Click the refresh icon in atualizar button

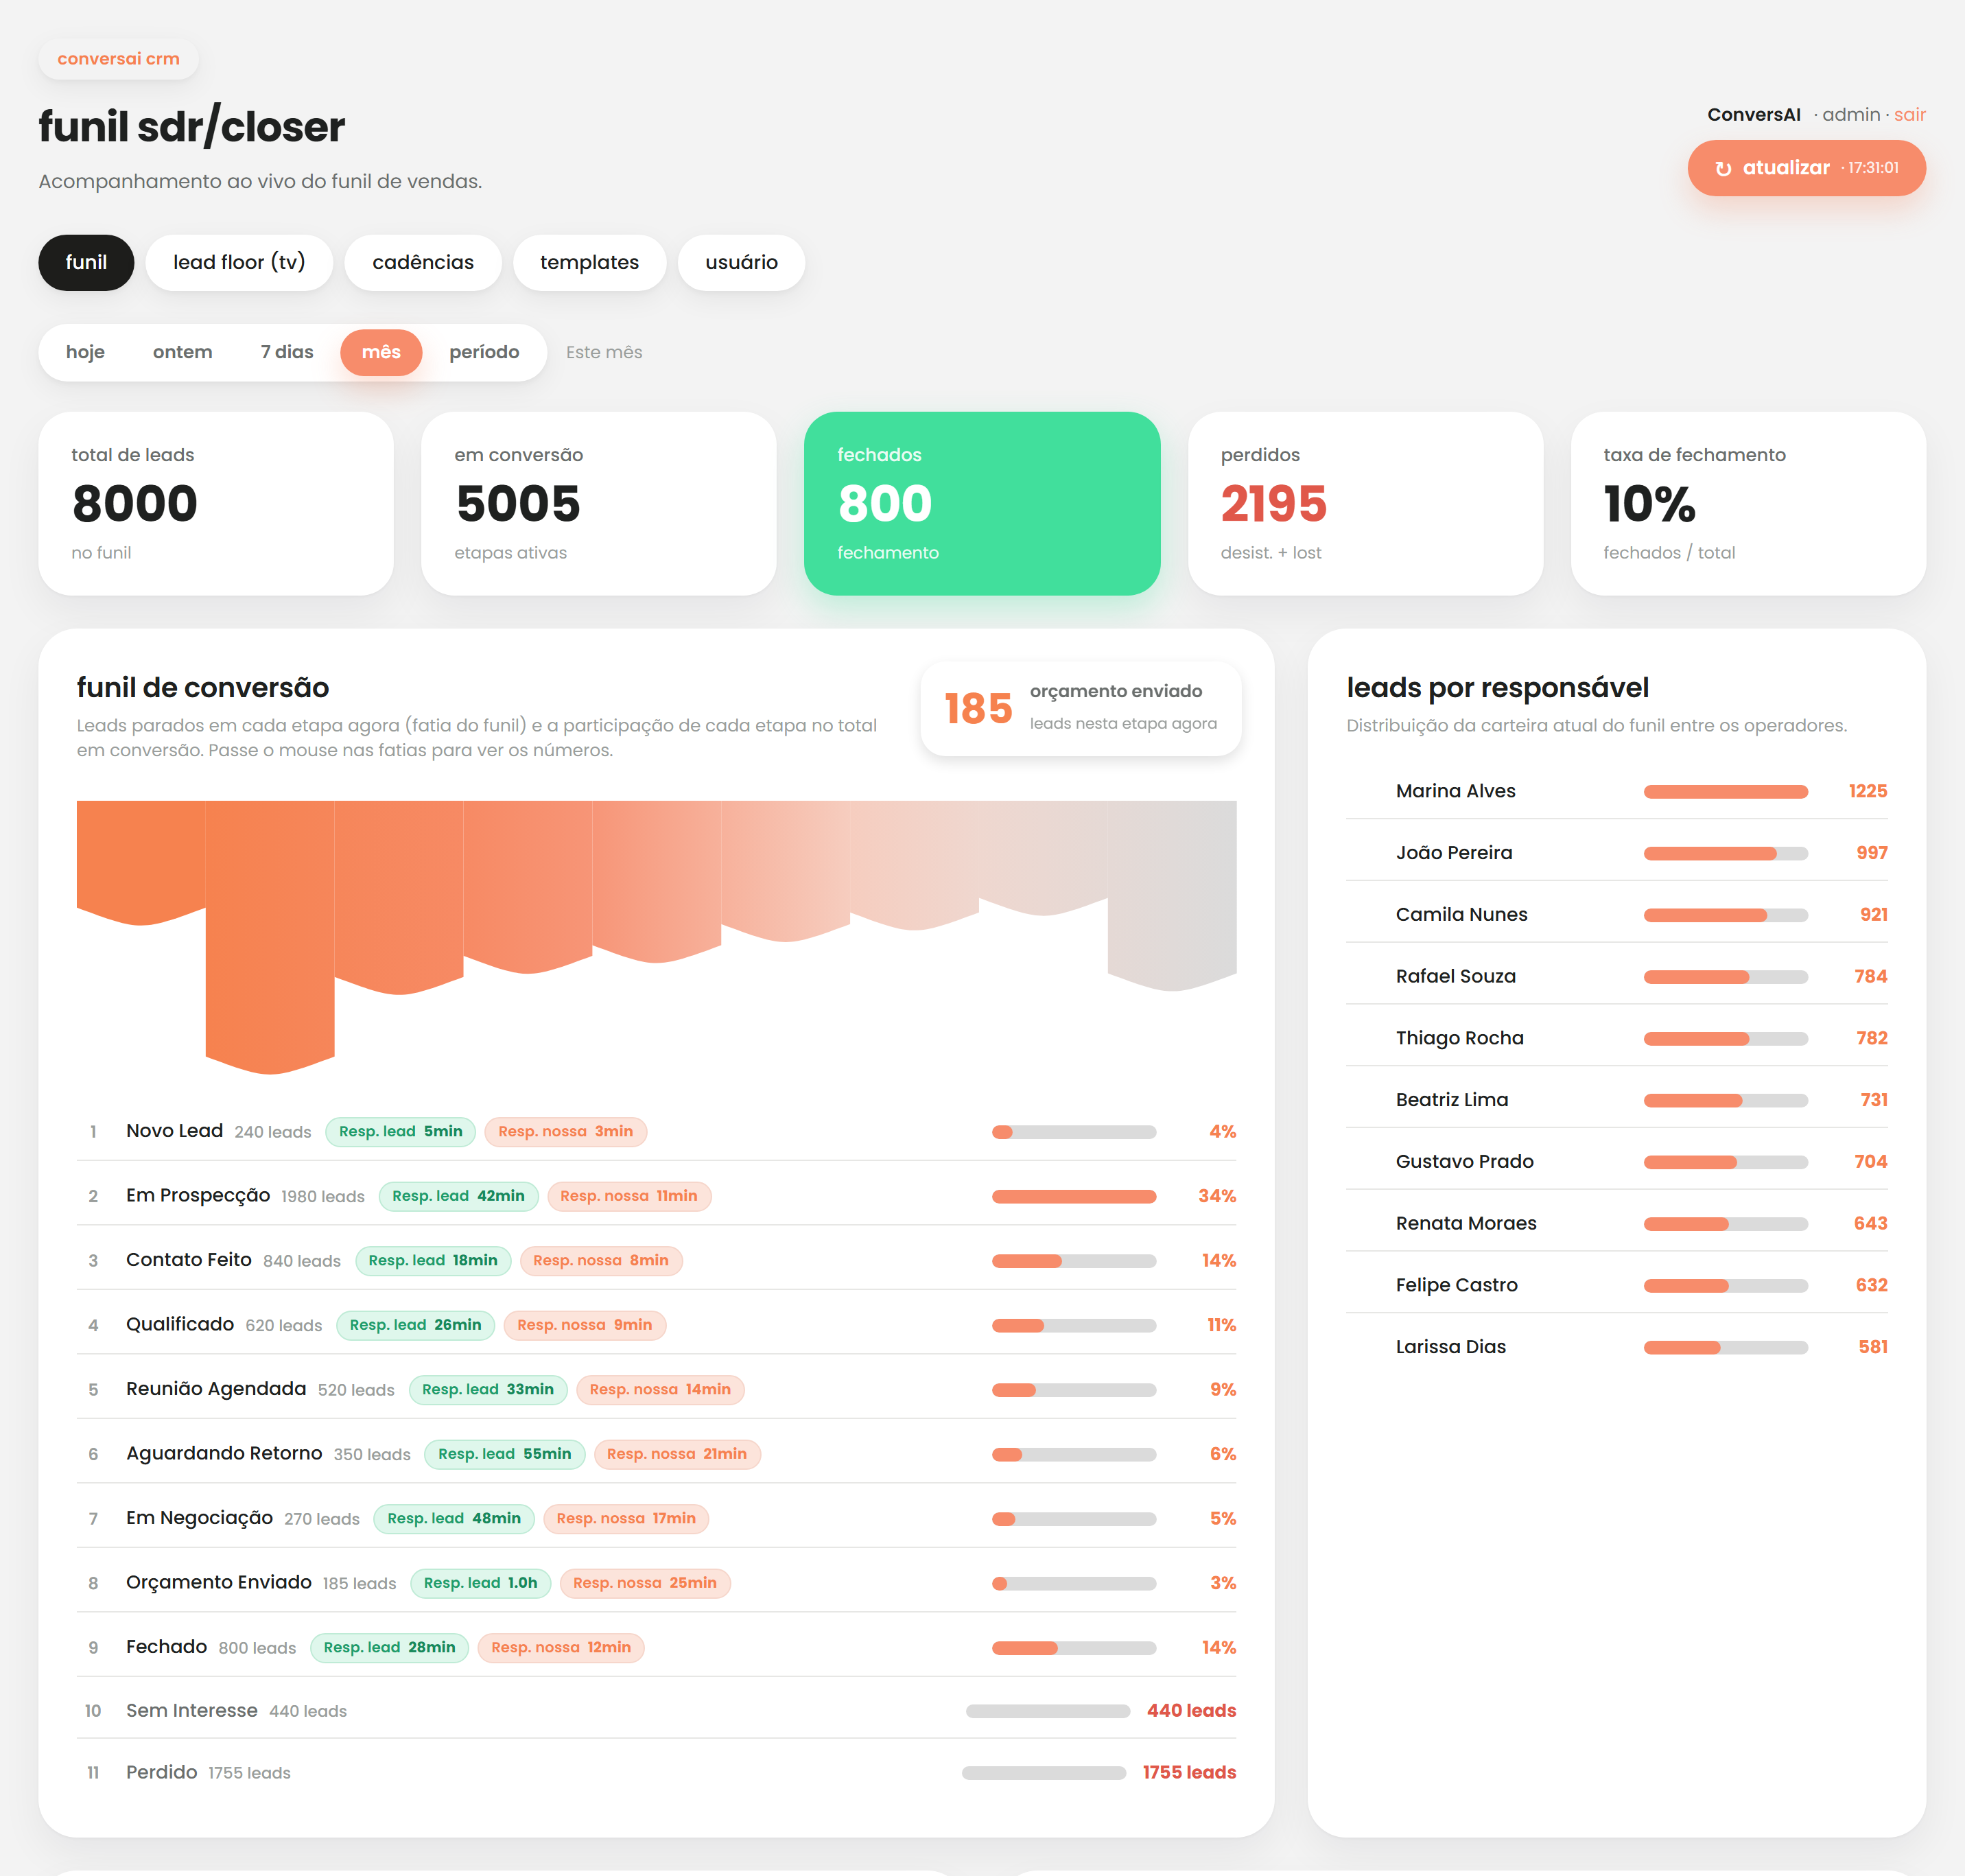1723,169
